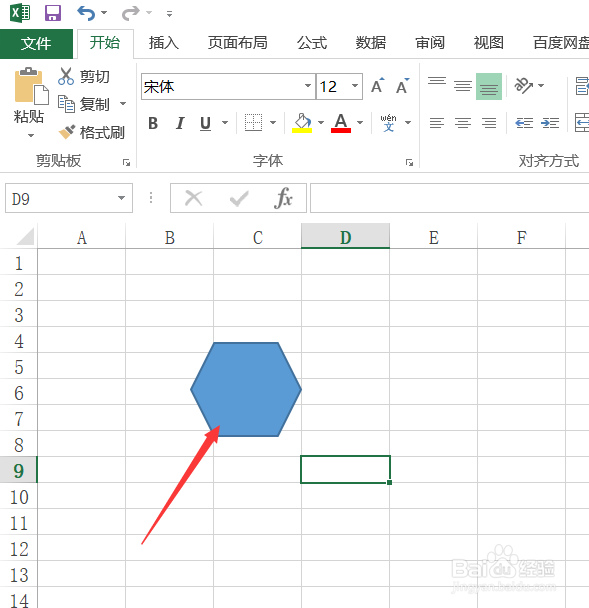The image size is (589, 608).
Task: Select row 9 header
Action: [19, 470]
